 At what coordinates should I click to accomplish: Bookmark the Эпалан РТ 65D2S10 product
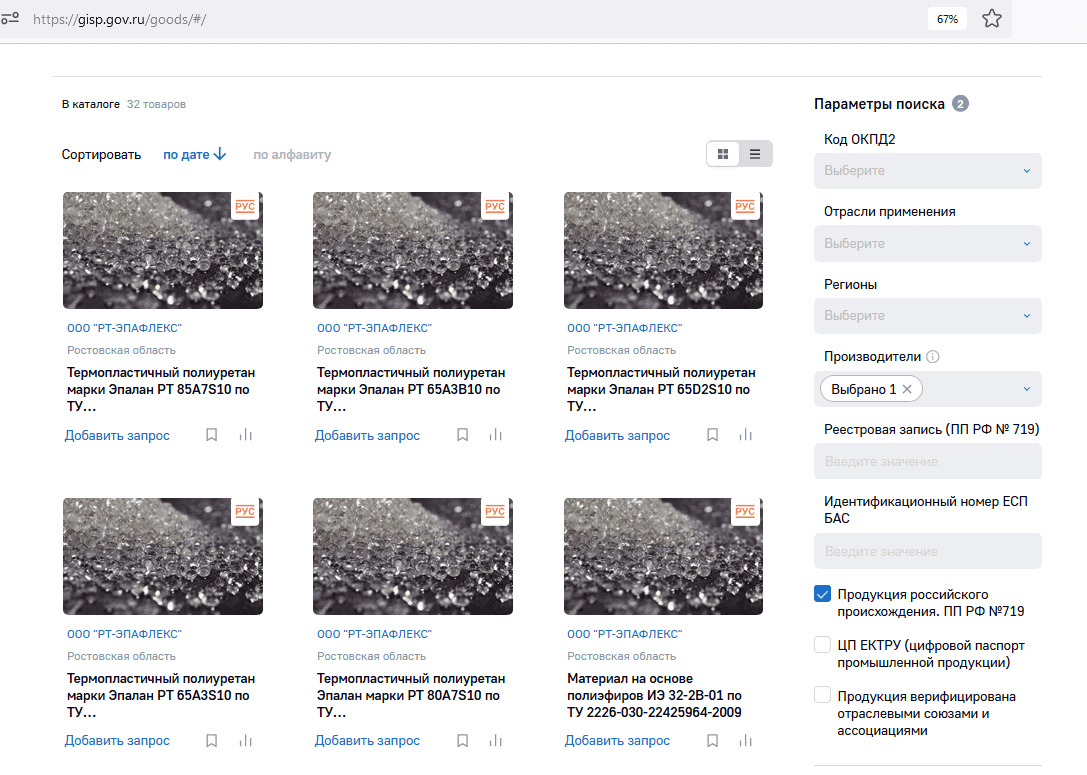tap(712, 435)
